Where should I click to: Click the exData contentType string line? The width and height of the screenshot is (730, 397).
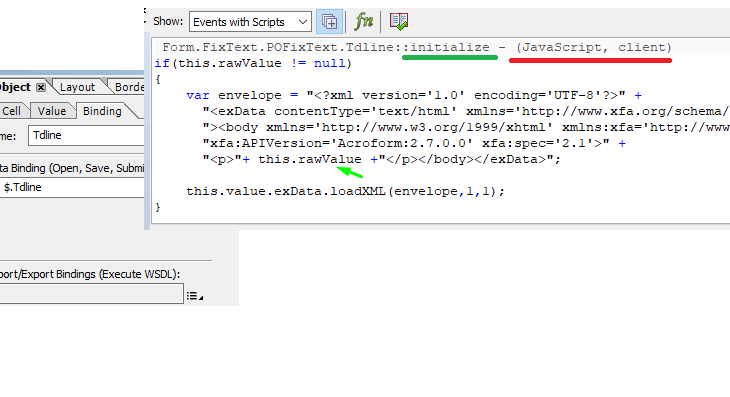point(466,112)
